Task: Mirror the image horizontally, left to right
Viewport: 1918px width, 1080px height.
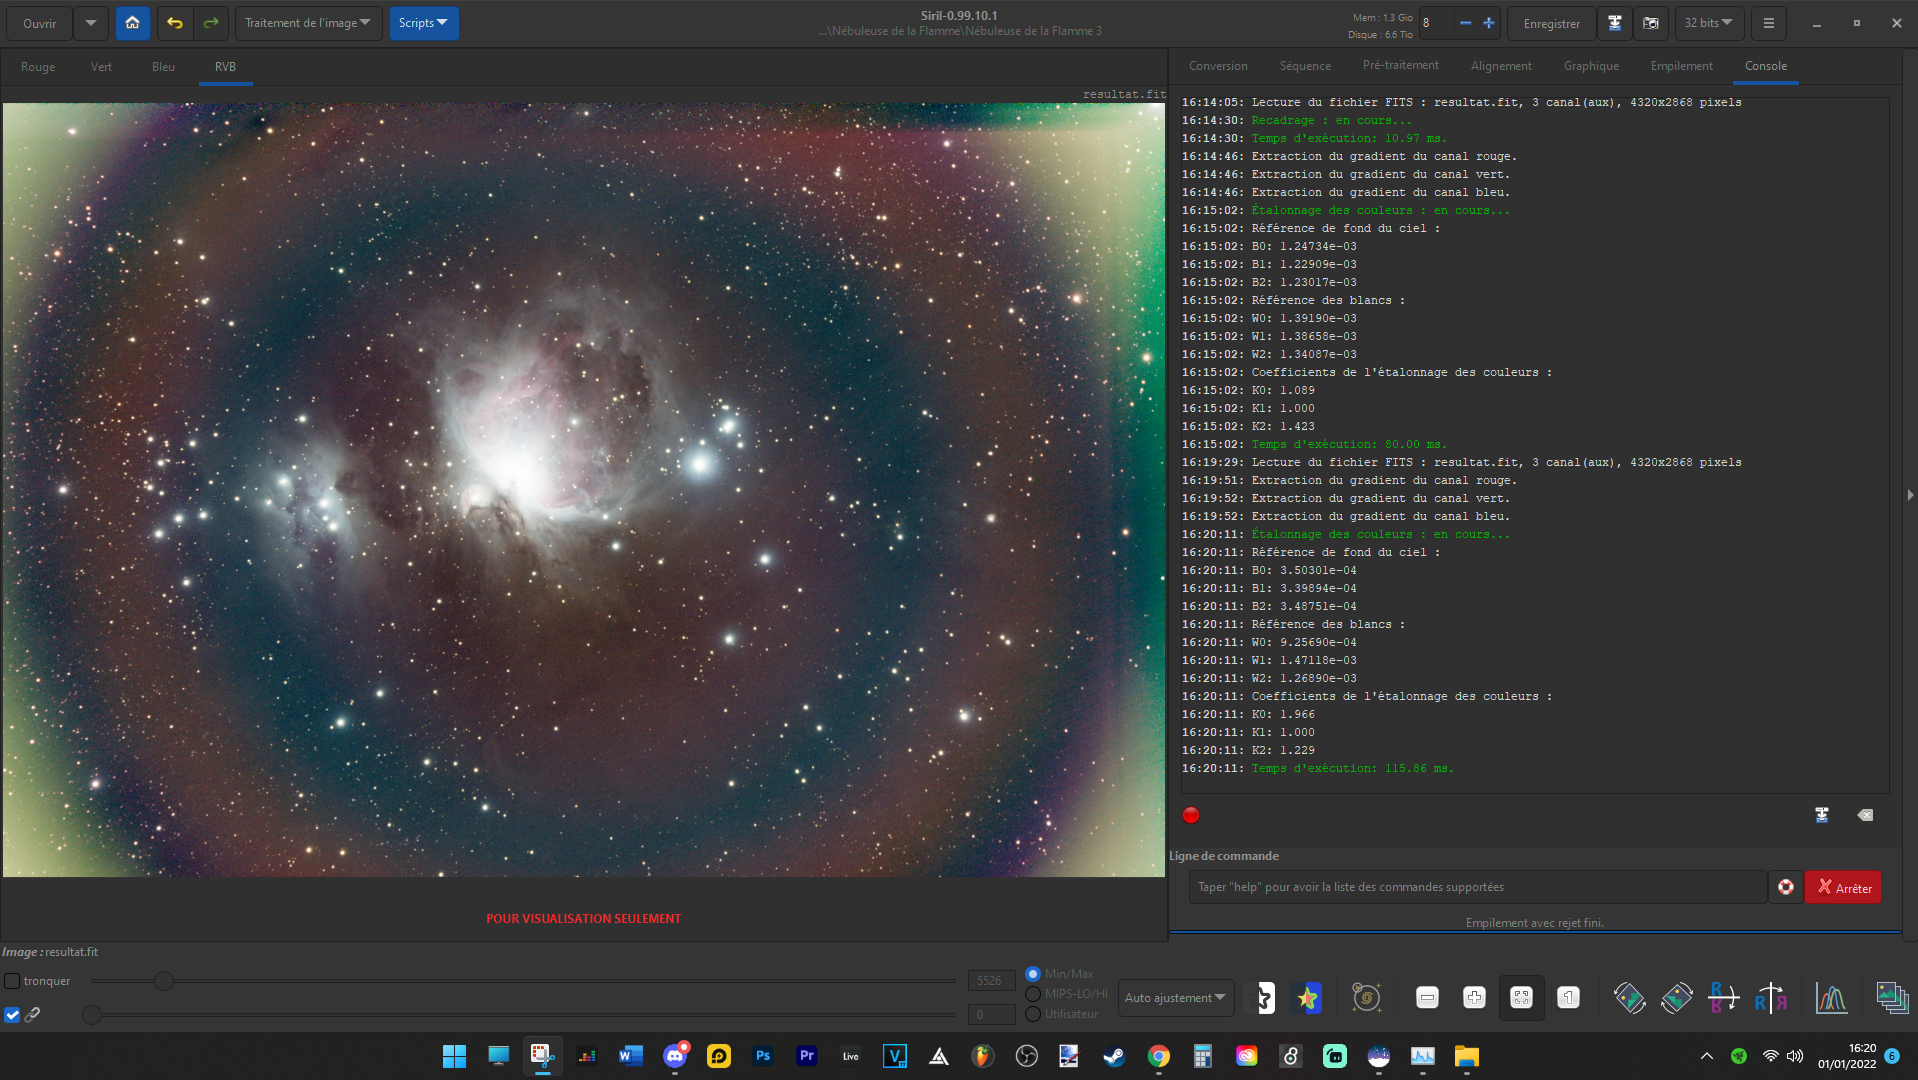Action: (x=1771, y=998)
